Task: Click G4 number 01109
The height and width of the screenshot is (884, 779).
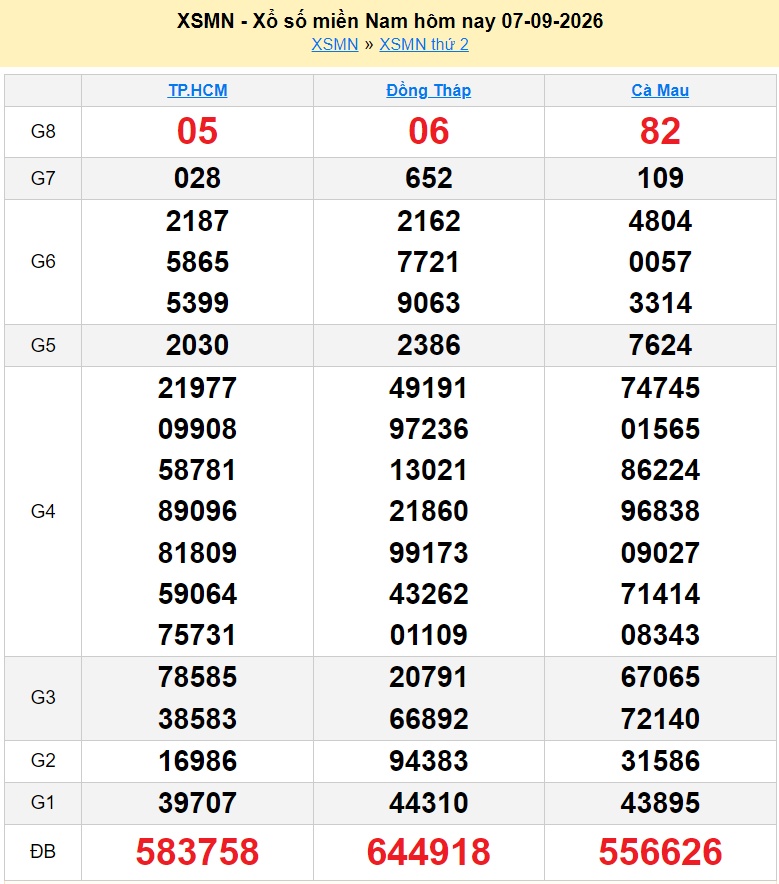Action: (428, 635)
